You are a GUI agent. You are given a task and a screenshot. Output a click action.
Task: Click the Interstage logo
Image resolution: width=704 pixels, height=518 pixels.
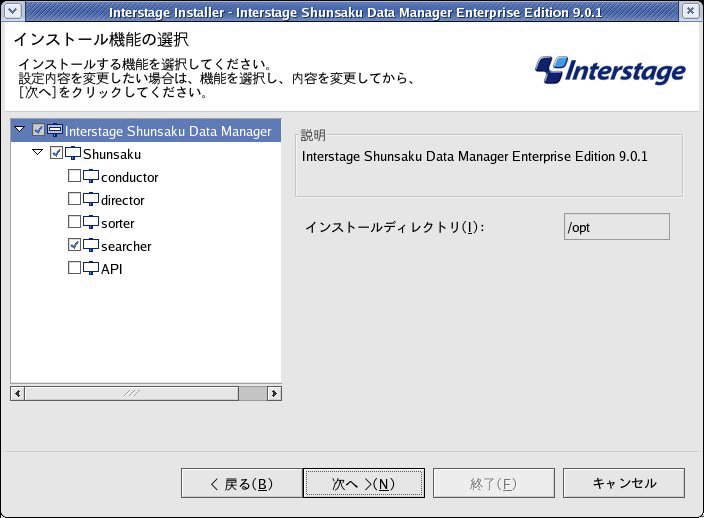tap(610, 70)
